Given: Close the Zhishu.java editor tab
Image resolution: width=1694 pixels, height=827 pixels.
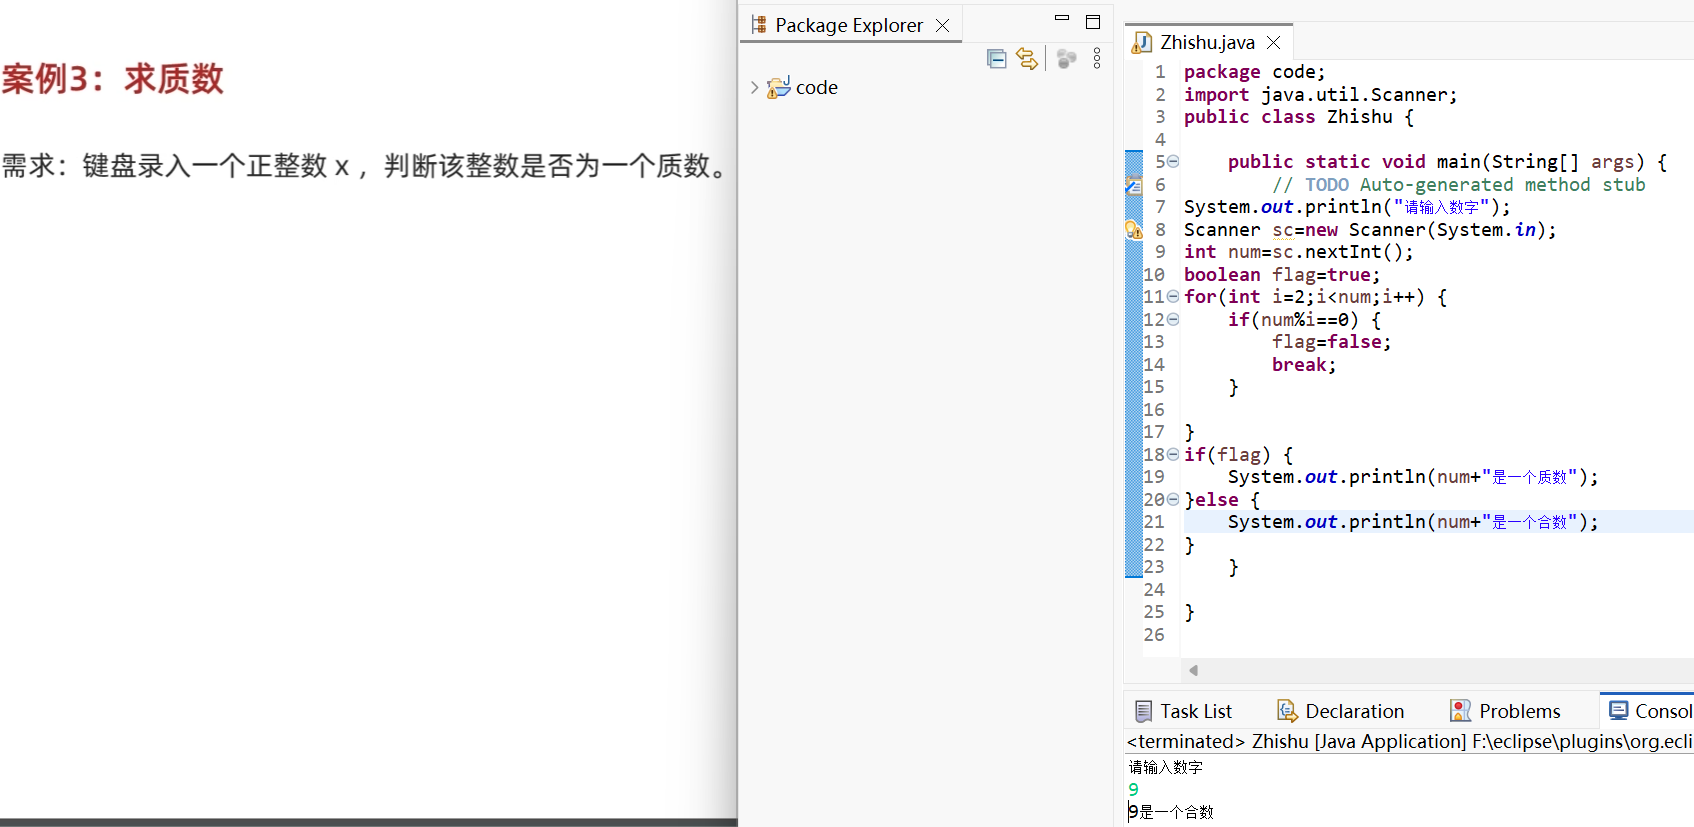Looking at the screenshot, I should (x=1273, y=42).
